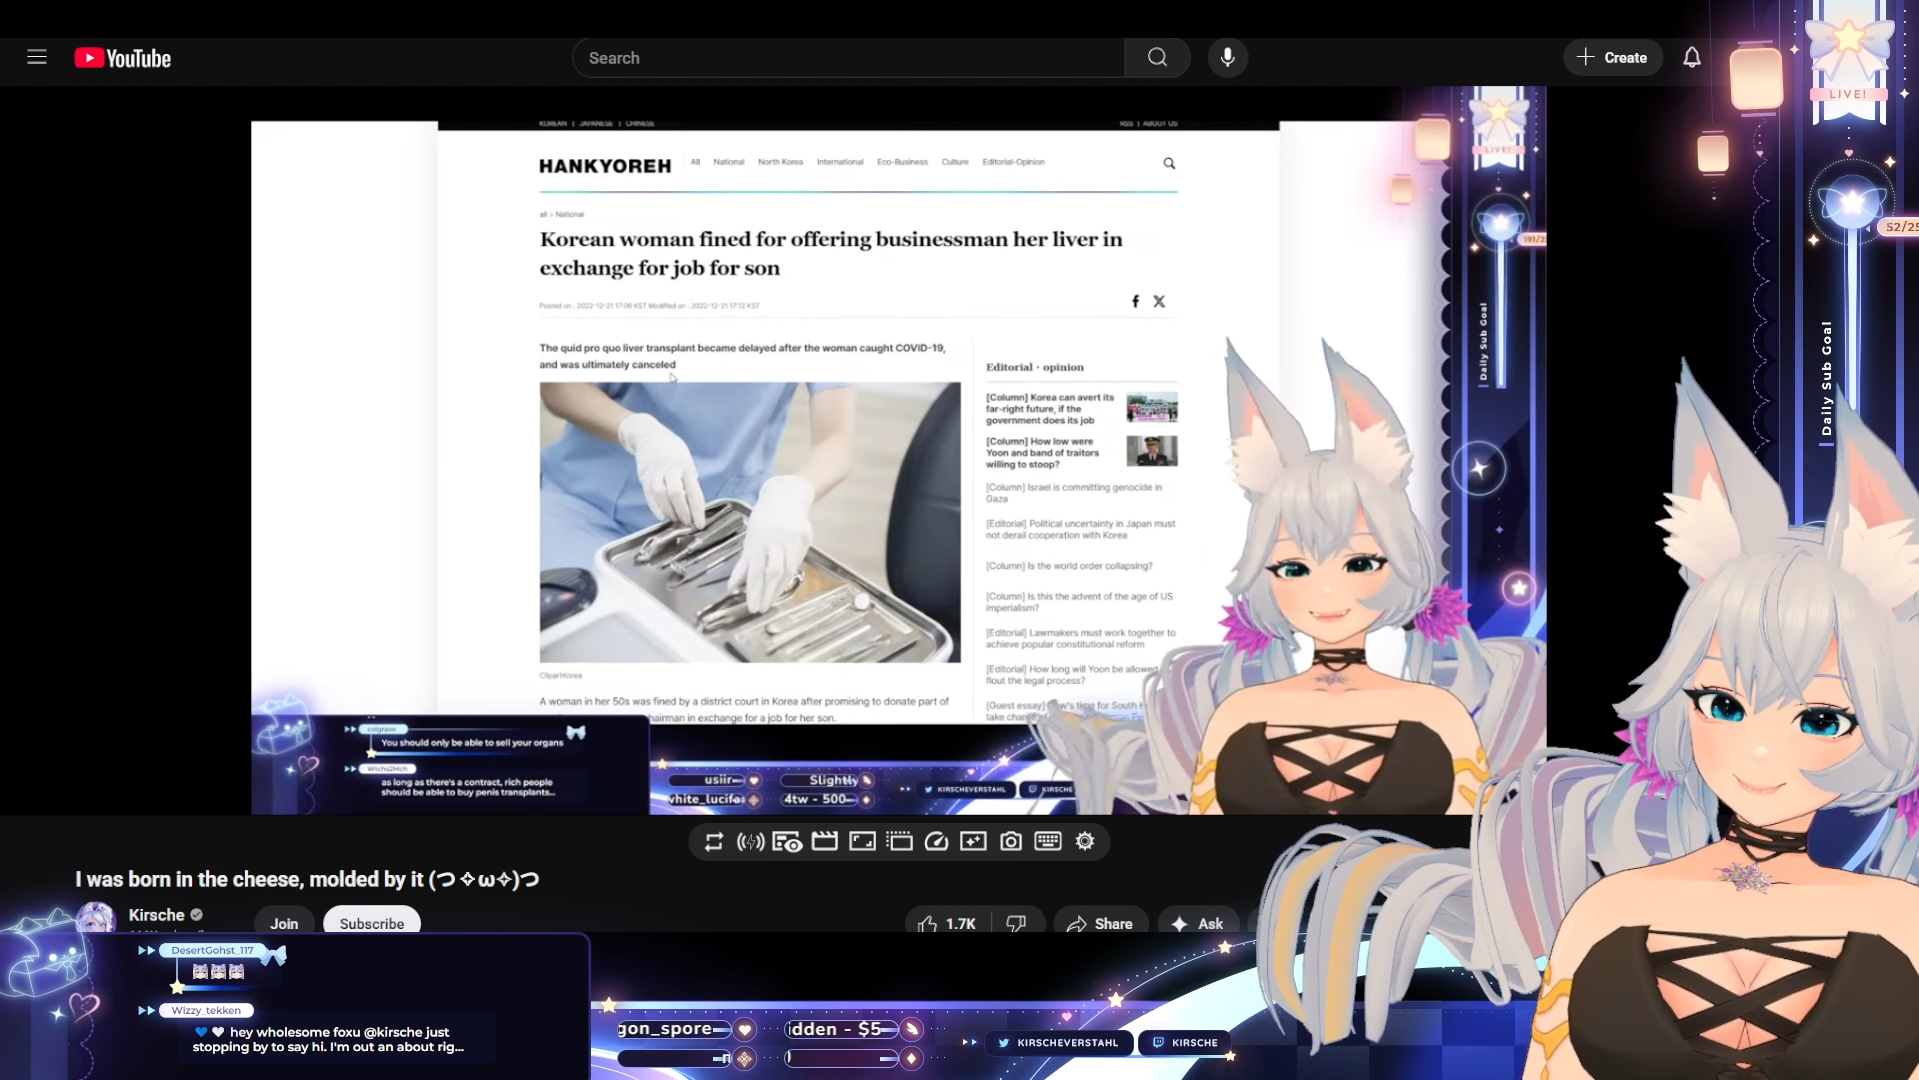The width and height of the screenshot is (1919, 1080).
Task: Select the North Korea tab
Action: (x=780, y=162)
